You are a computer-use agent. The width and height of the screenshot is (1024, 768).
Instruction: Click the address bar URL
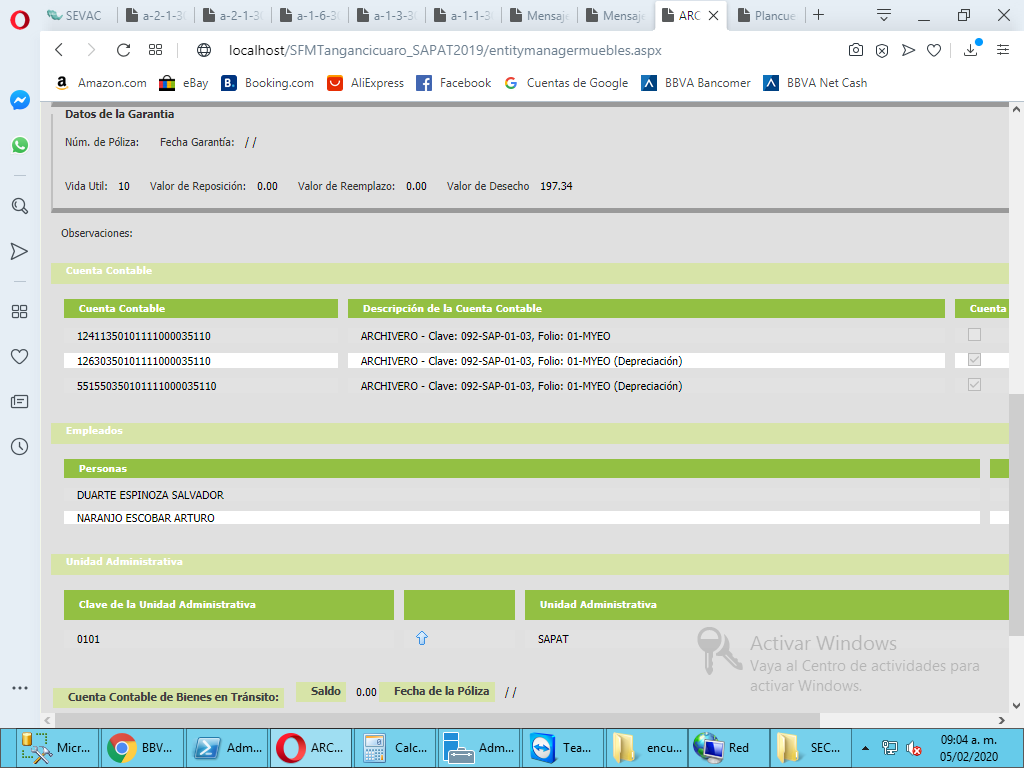pyautogui.click(x=445, y=50)
